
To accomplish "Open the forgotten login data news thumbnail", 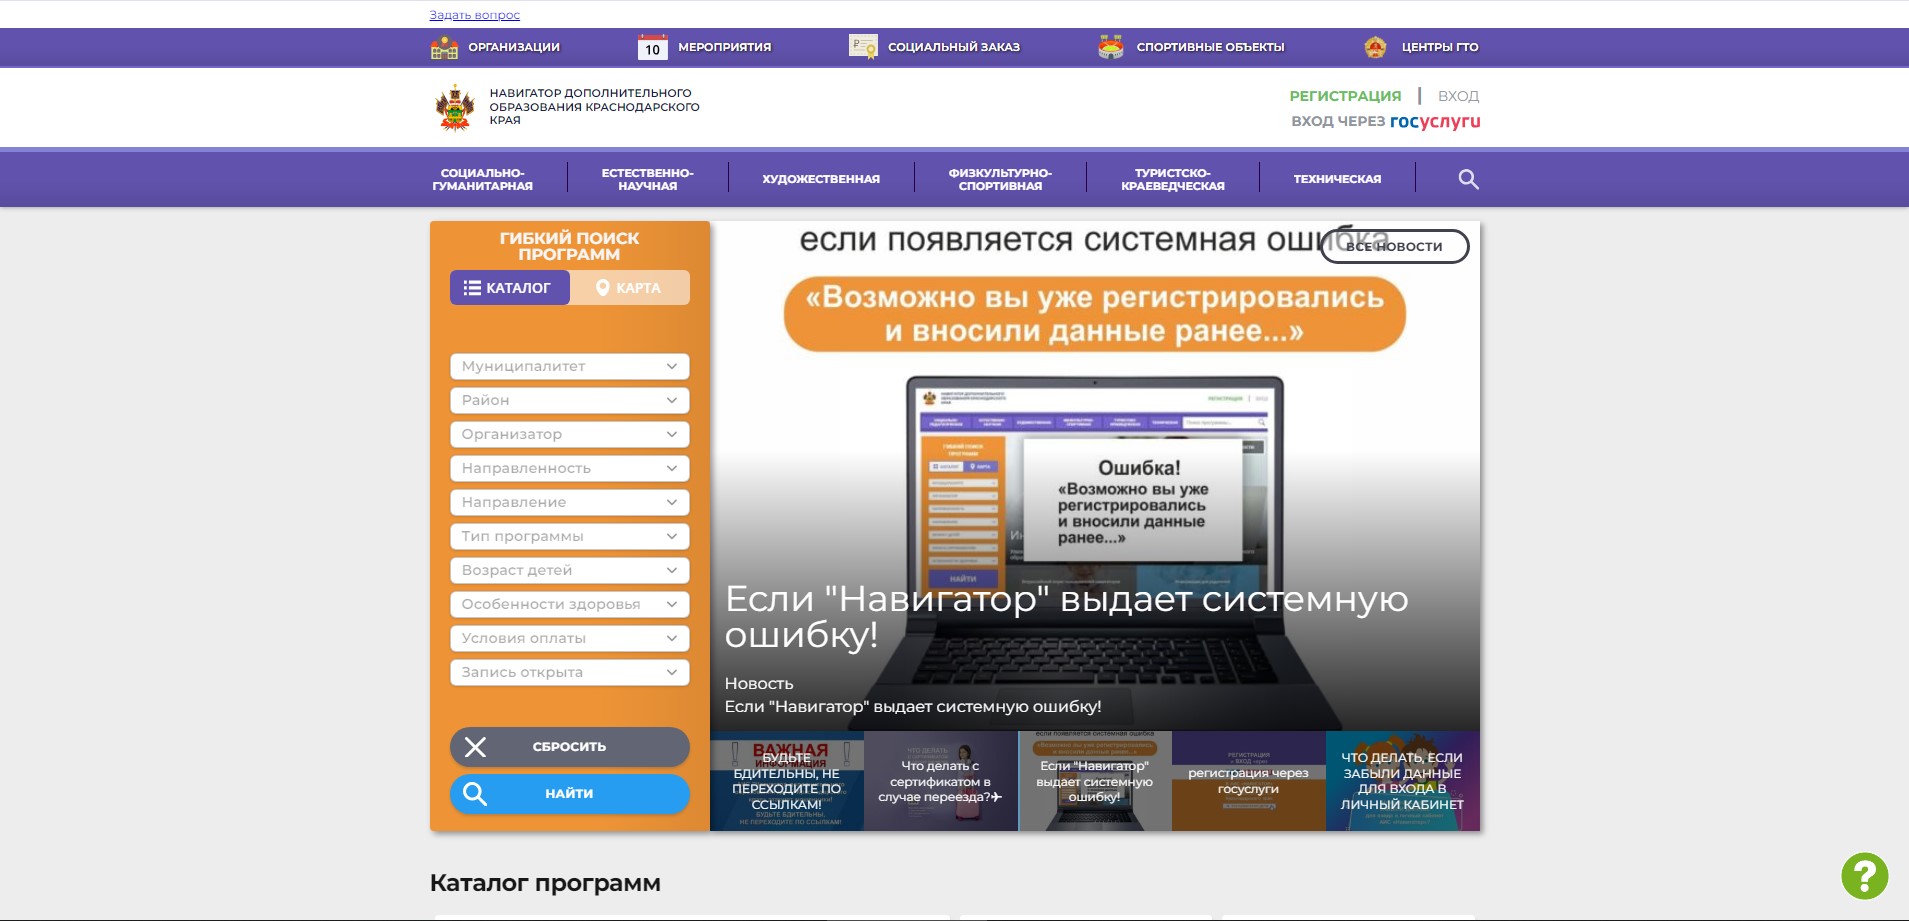I will [x=1403, y=781].
